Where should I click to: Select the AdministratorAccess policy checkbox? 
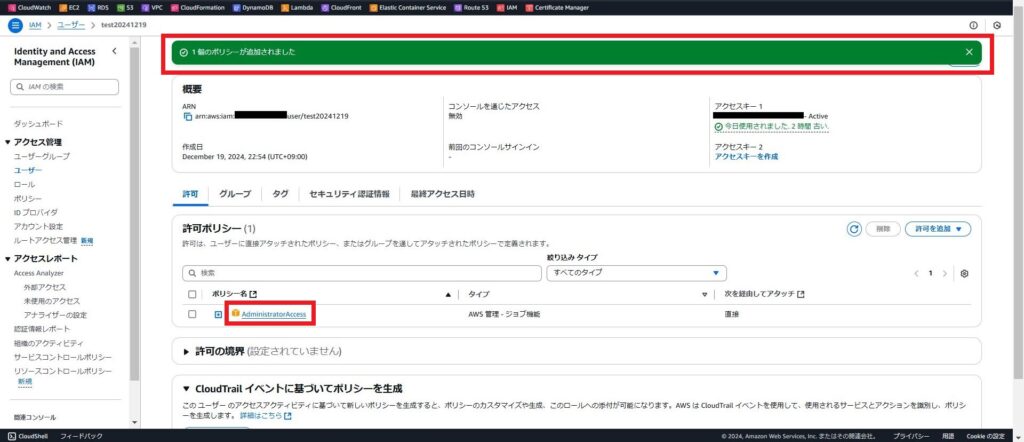point(193,315)
